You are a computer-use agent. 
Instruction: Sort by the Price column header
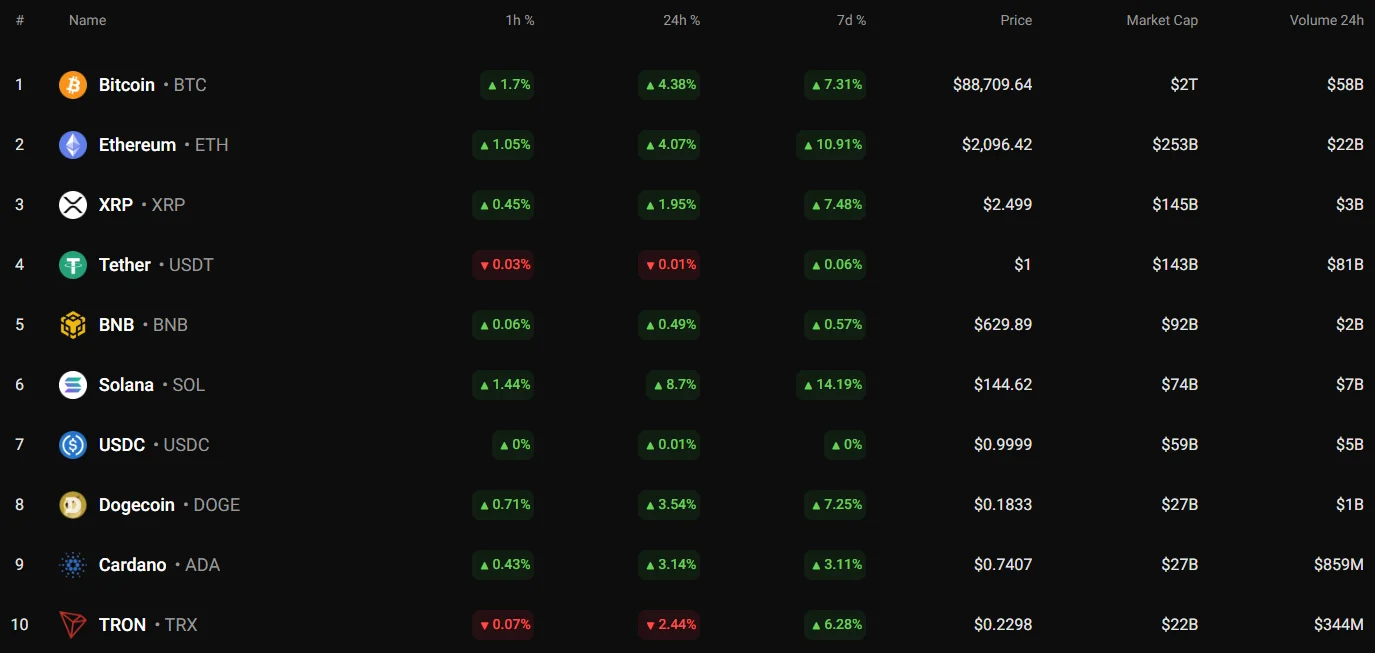click(1016, 20)
